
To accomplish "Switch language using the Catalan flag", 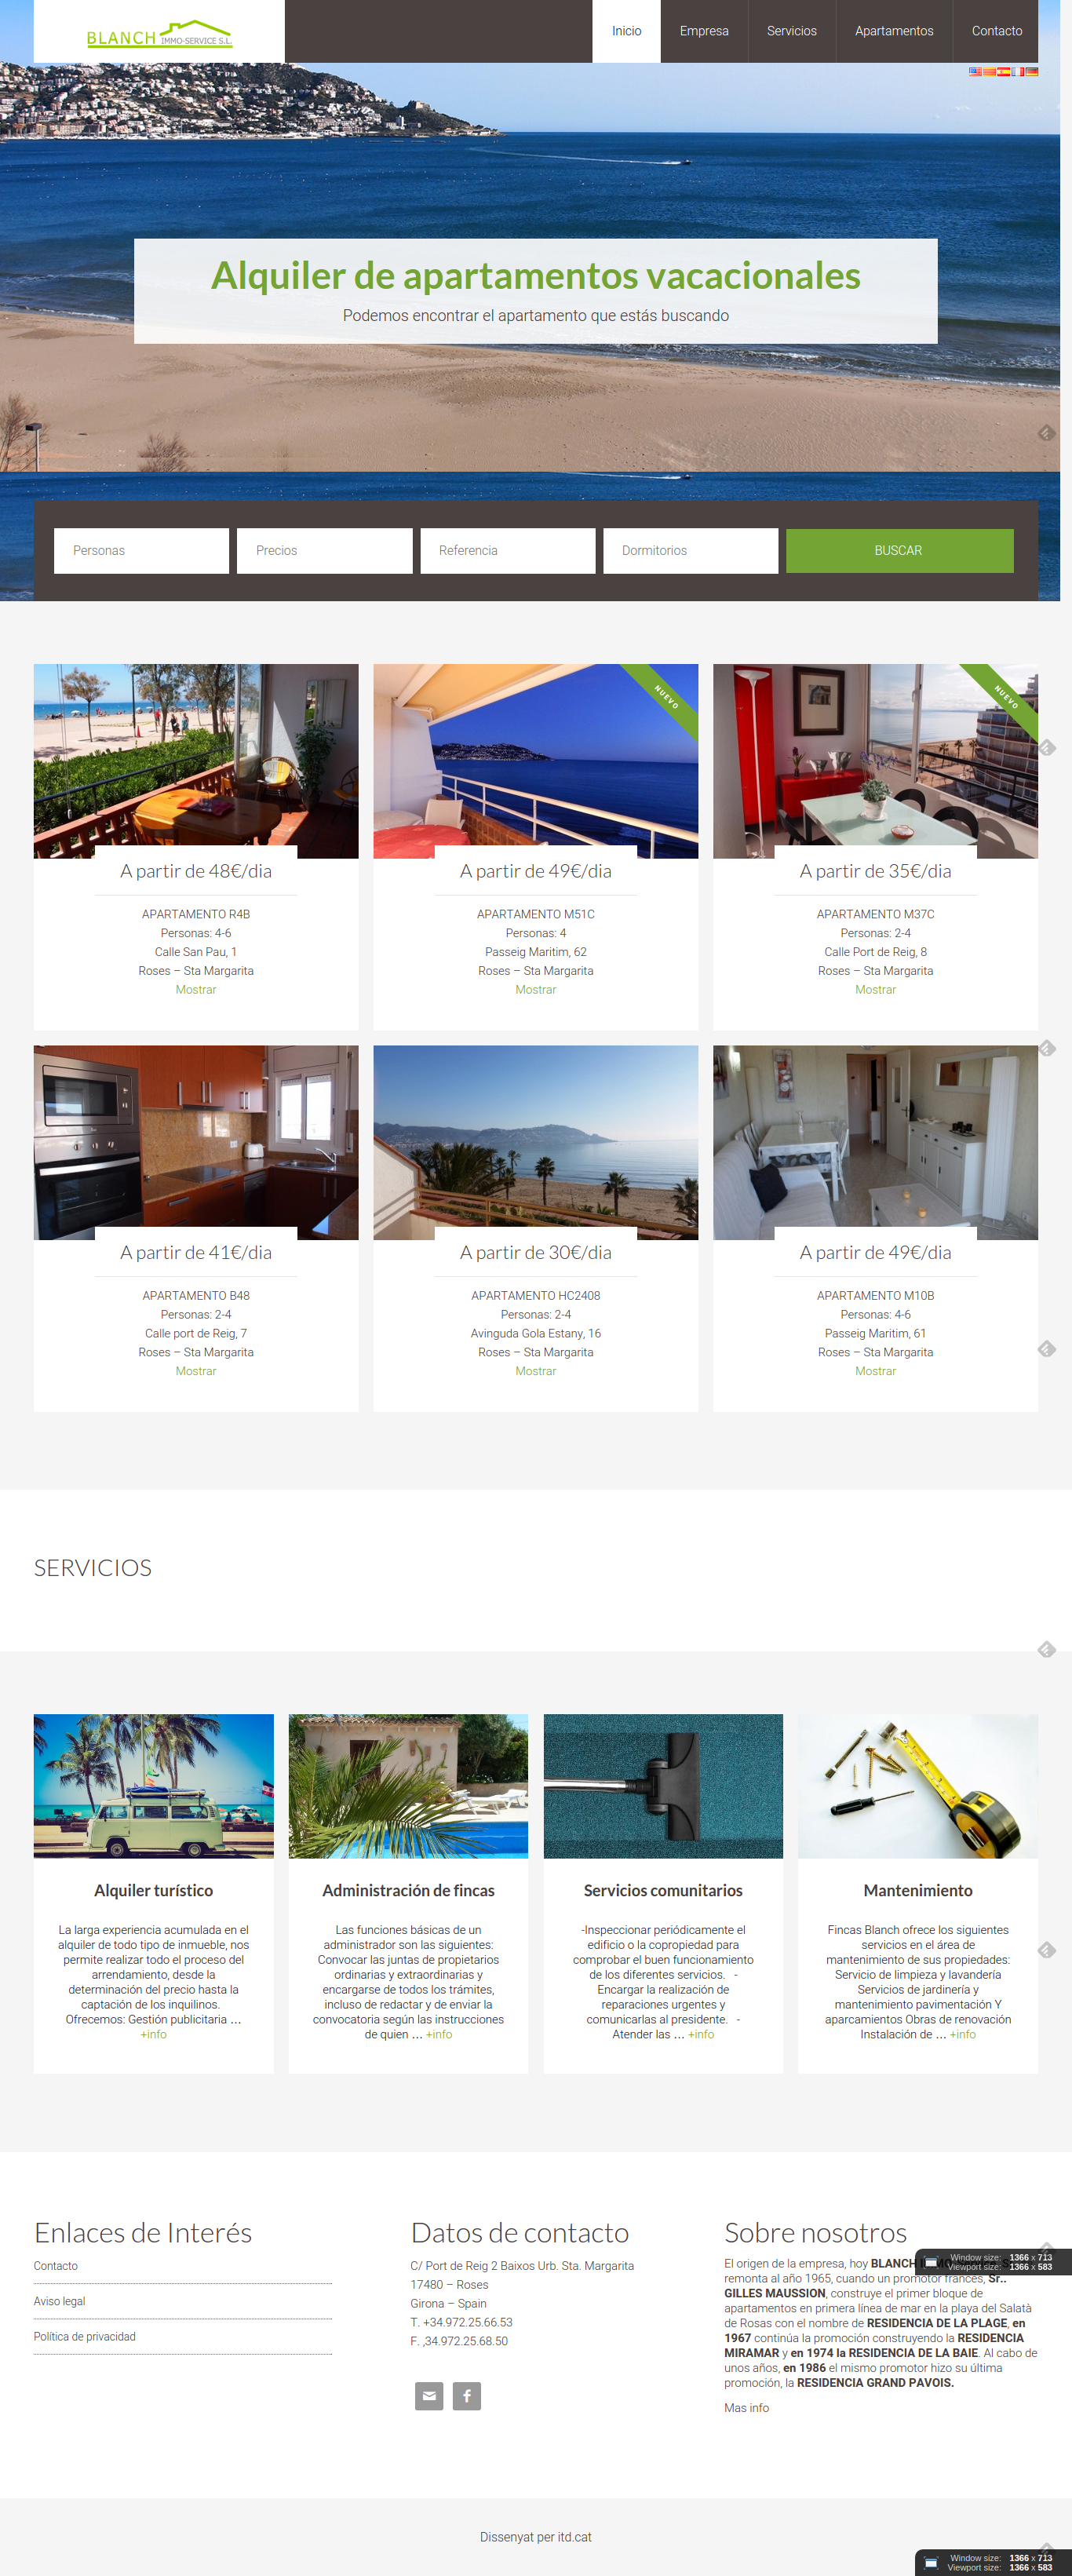I will pos(990,72).
